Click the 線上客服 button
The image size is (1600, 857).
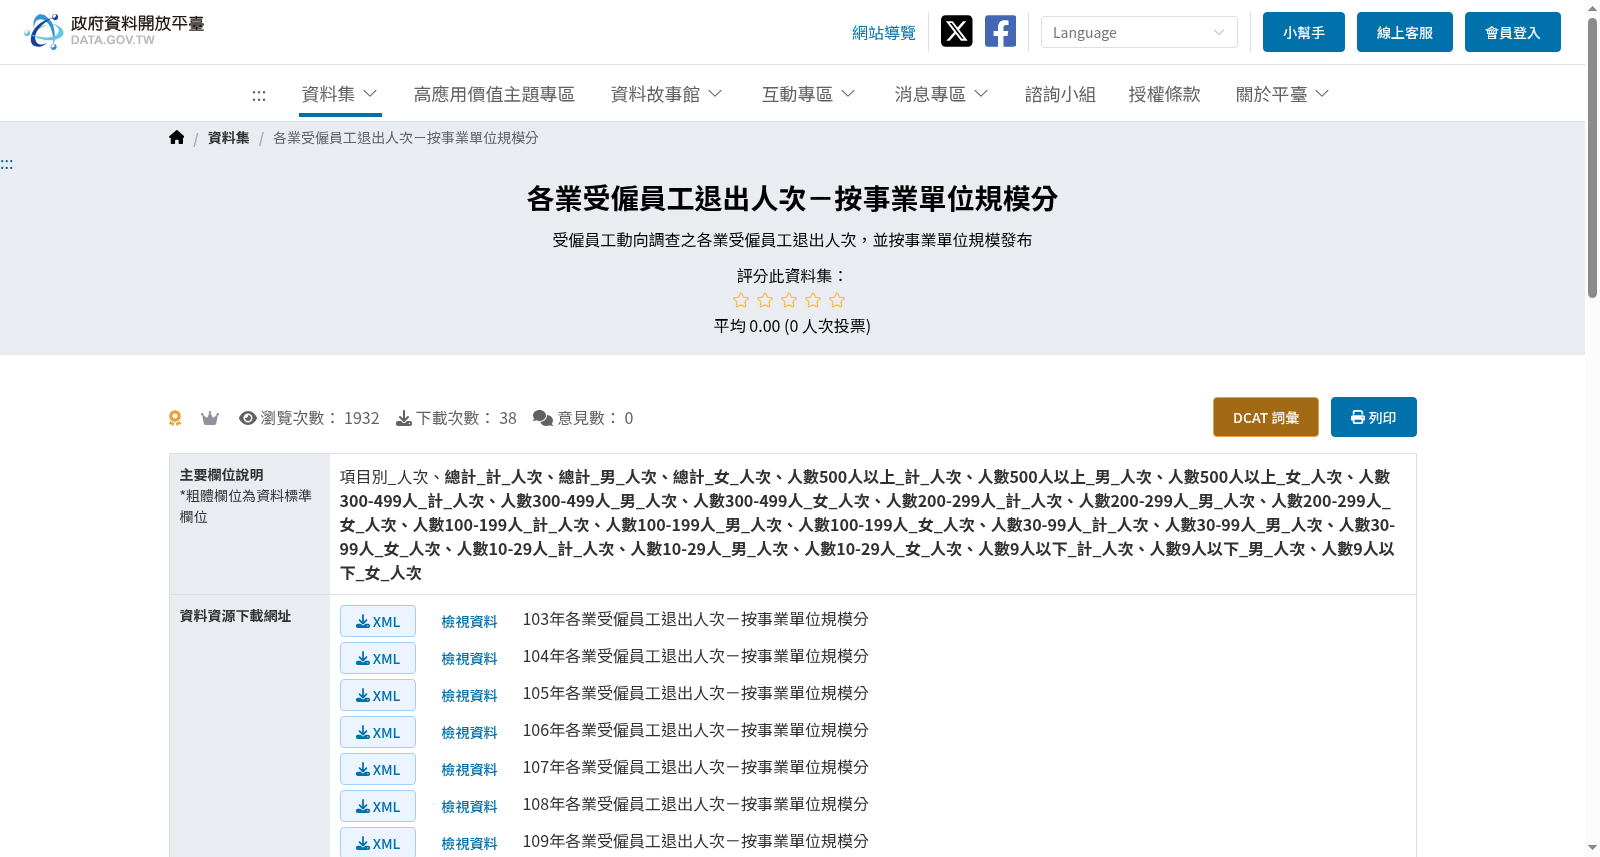1405,32
